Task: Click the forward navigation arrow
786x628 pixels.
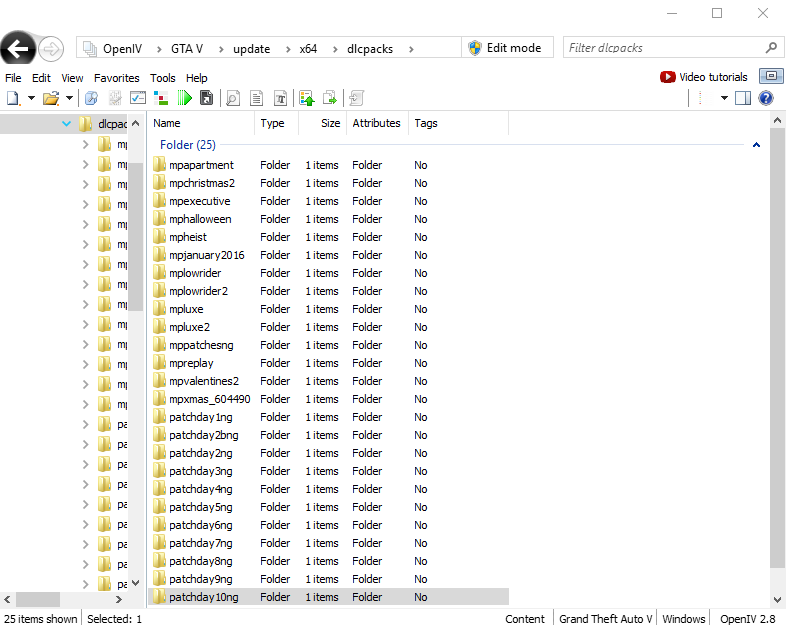Action: [x=51, y=49]
